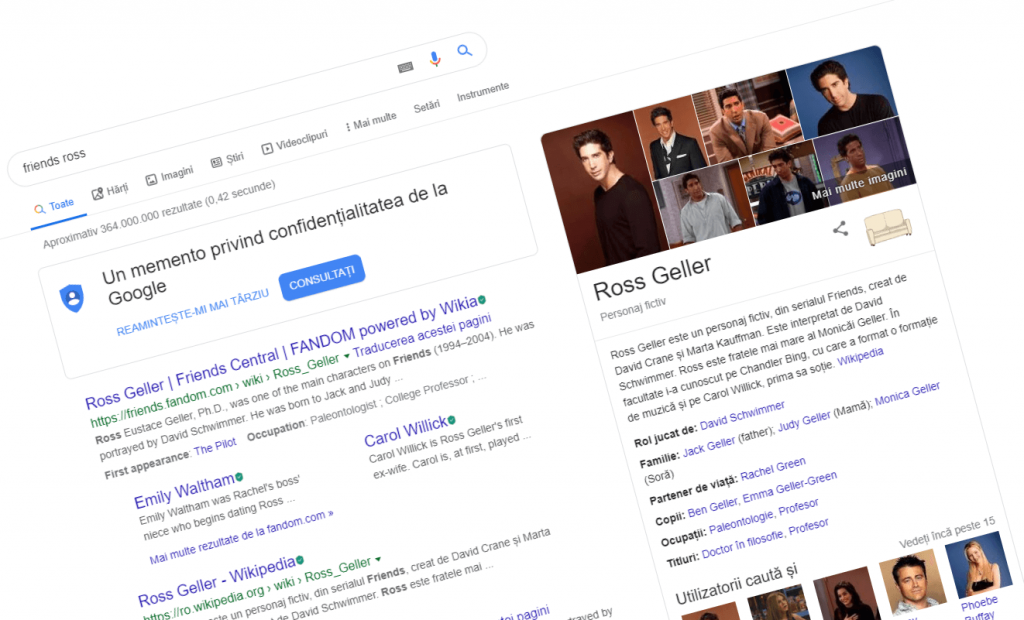
Task: Open Judy Geller link
Action: pos(804,421)
